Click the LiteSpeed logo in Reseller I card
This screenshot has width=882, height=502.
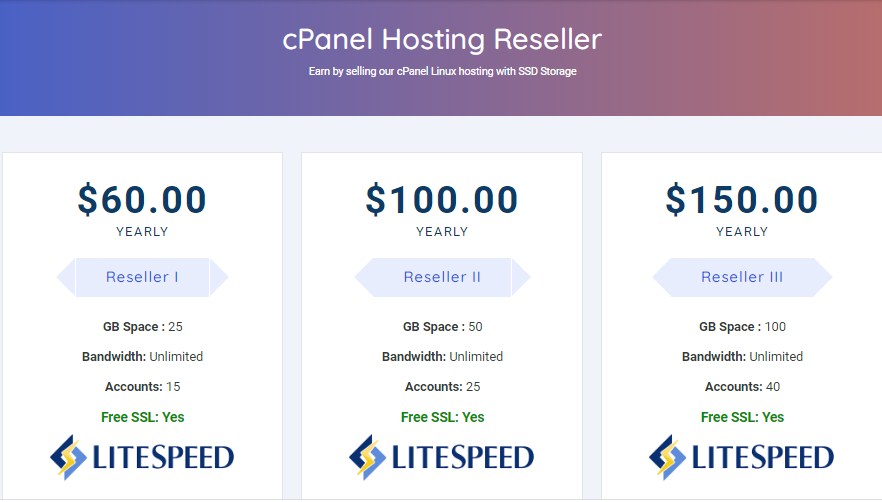[x=142, y=457]
